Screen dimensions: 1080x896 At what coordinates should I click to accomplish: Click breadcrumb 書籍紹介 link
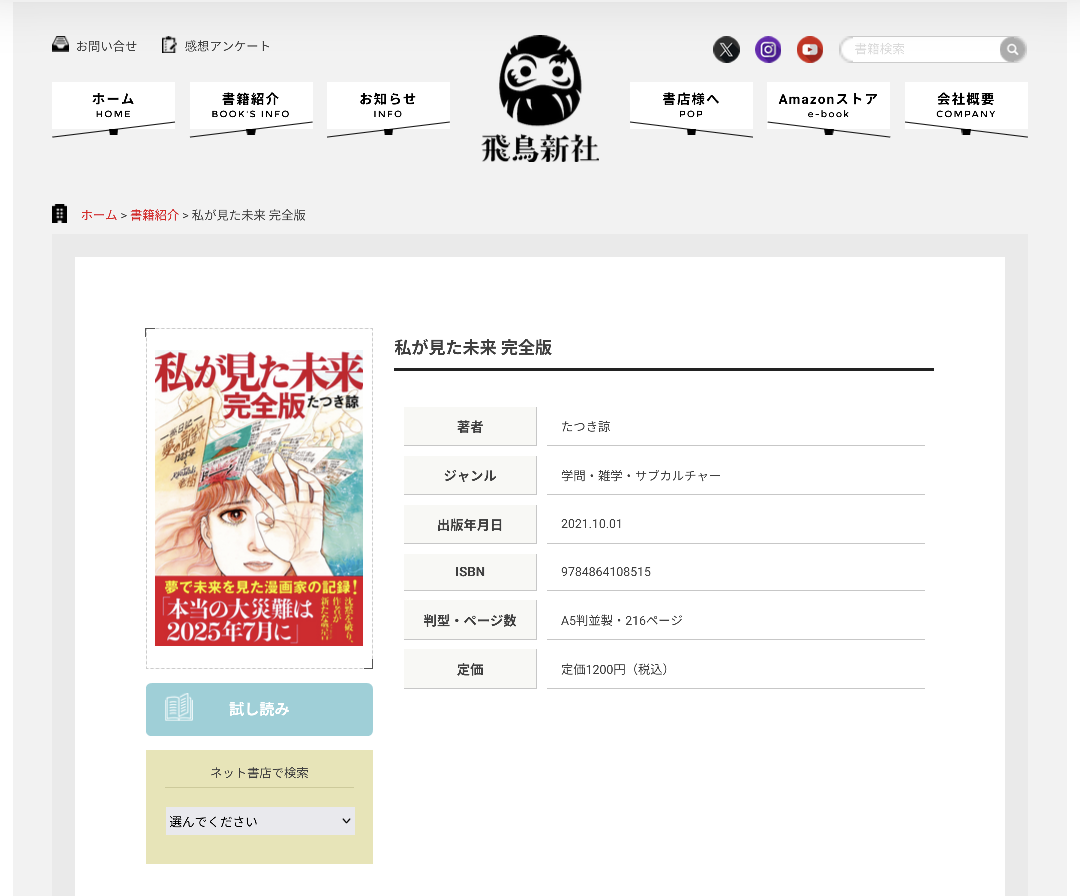point(154,215)
